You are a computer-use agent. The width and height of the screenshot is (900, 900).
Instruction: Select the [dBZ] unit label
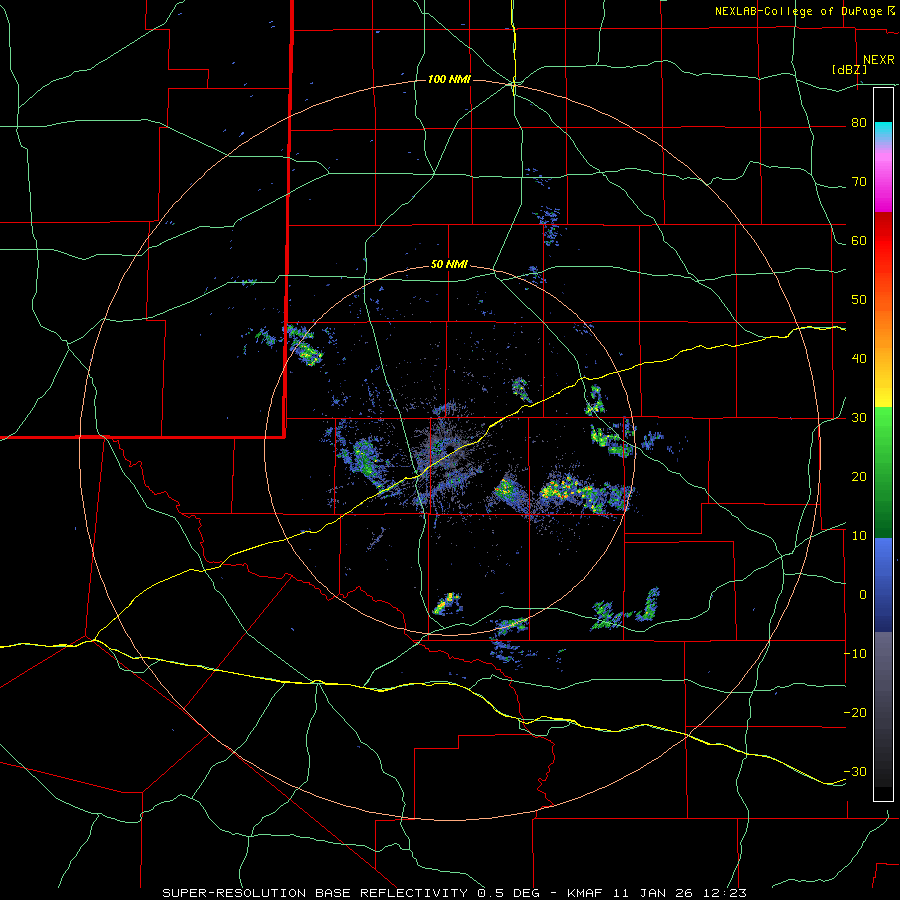click(x=849, y=70)
